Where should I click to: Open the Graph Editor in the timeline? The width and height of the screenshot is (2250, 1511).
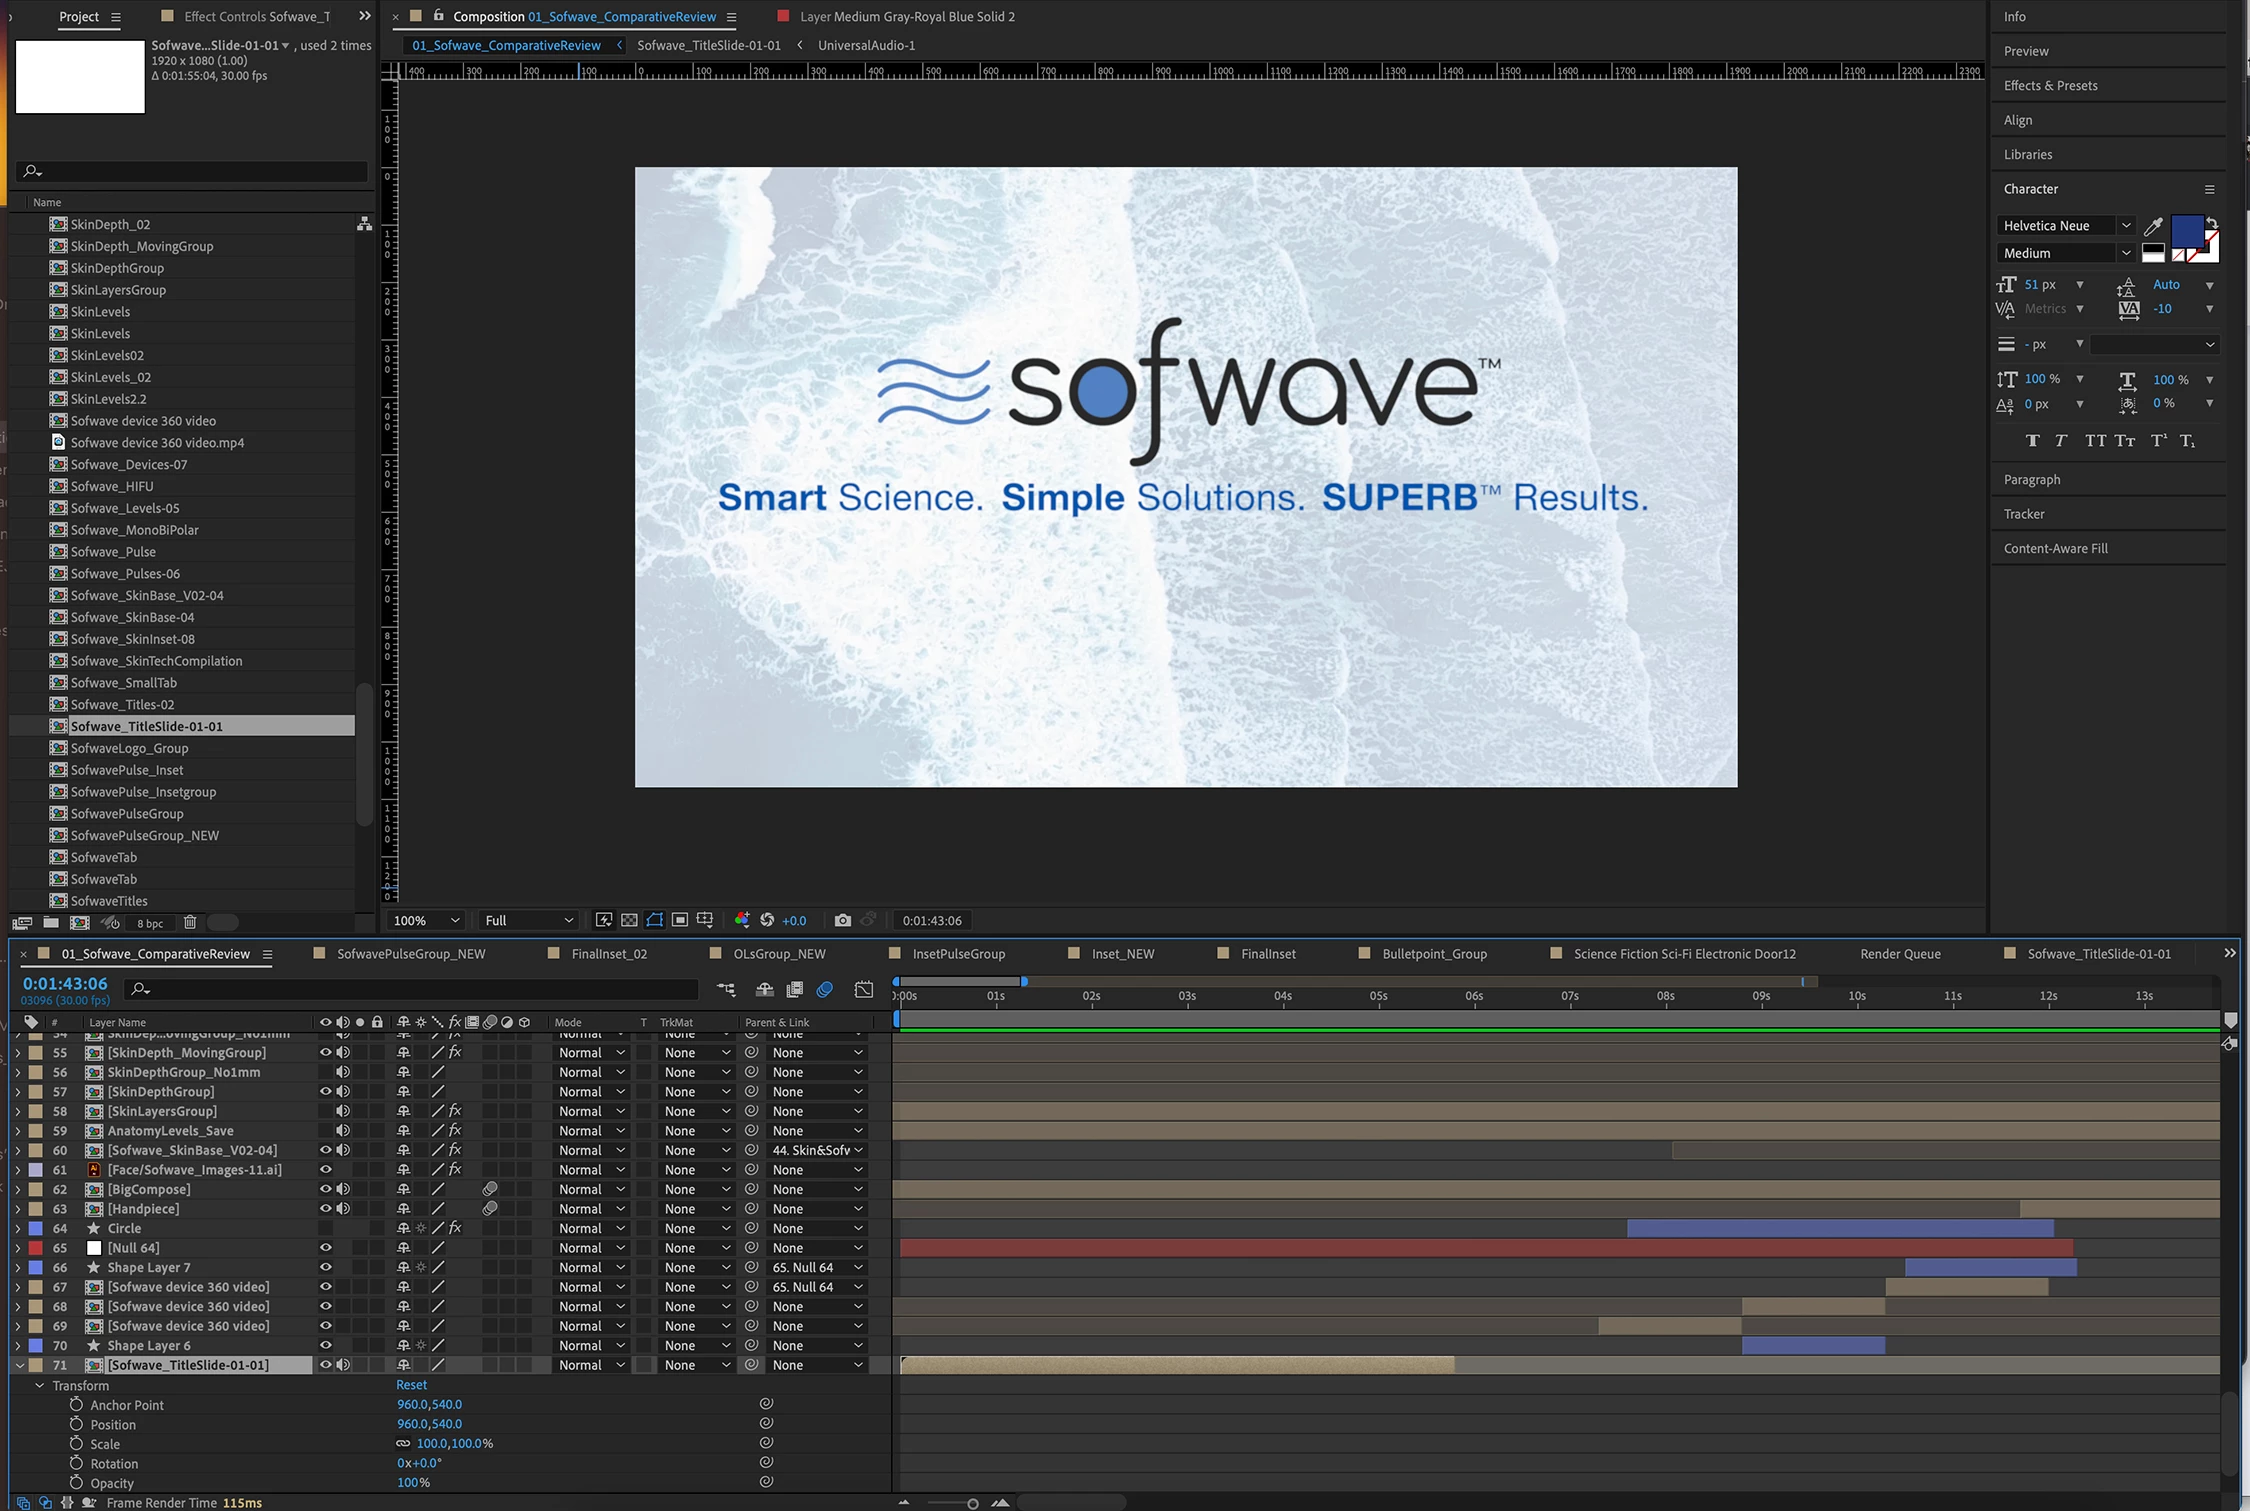point(864,989)
